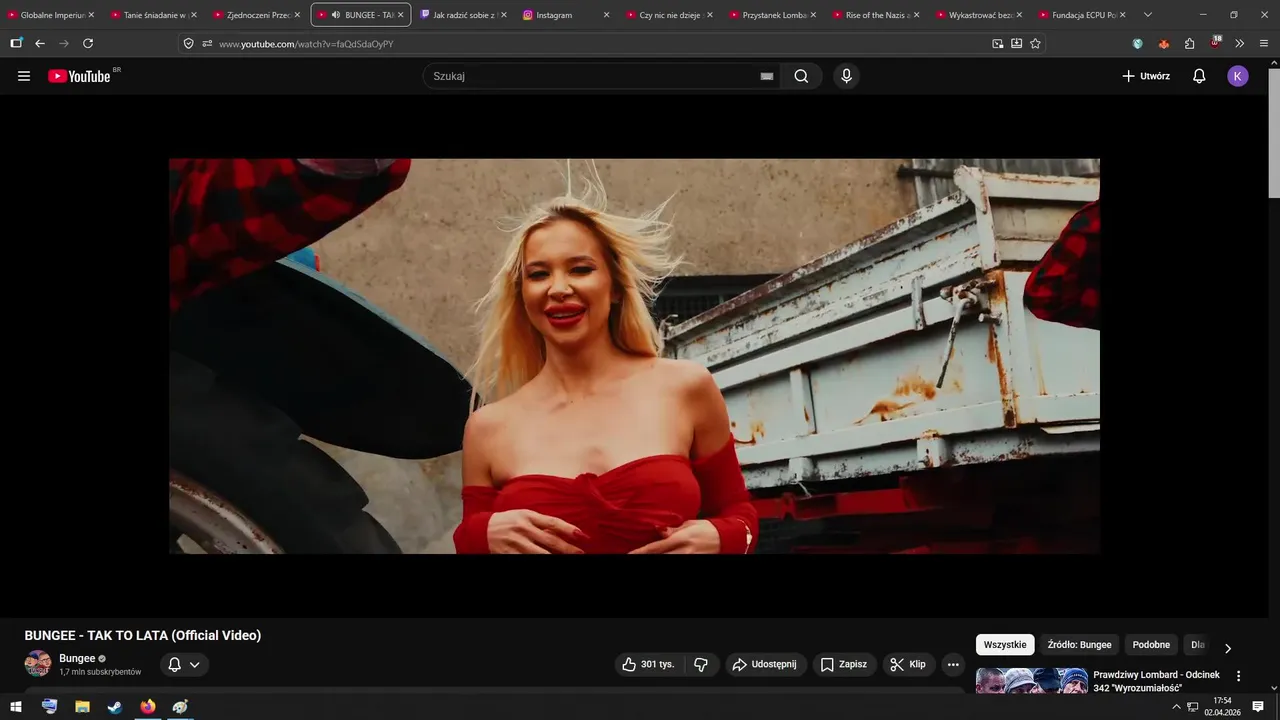The image size is (1280, 720).
Task: Click the Udostępnij share button
Action: [x=765, y=664]
